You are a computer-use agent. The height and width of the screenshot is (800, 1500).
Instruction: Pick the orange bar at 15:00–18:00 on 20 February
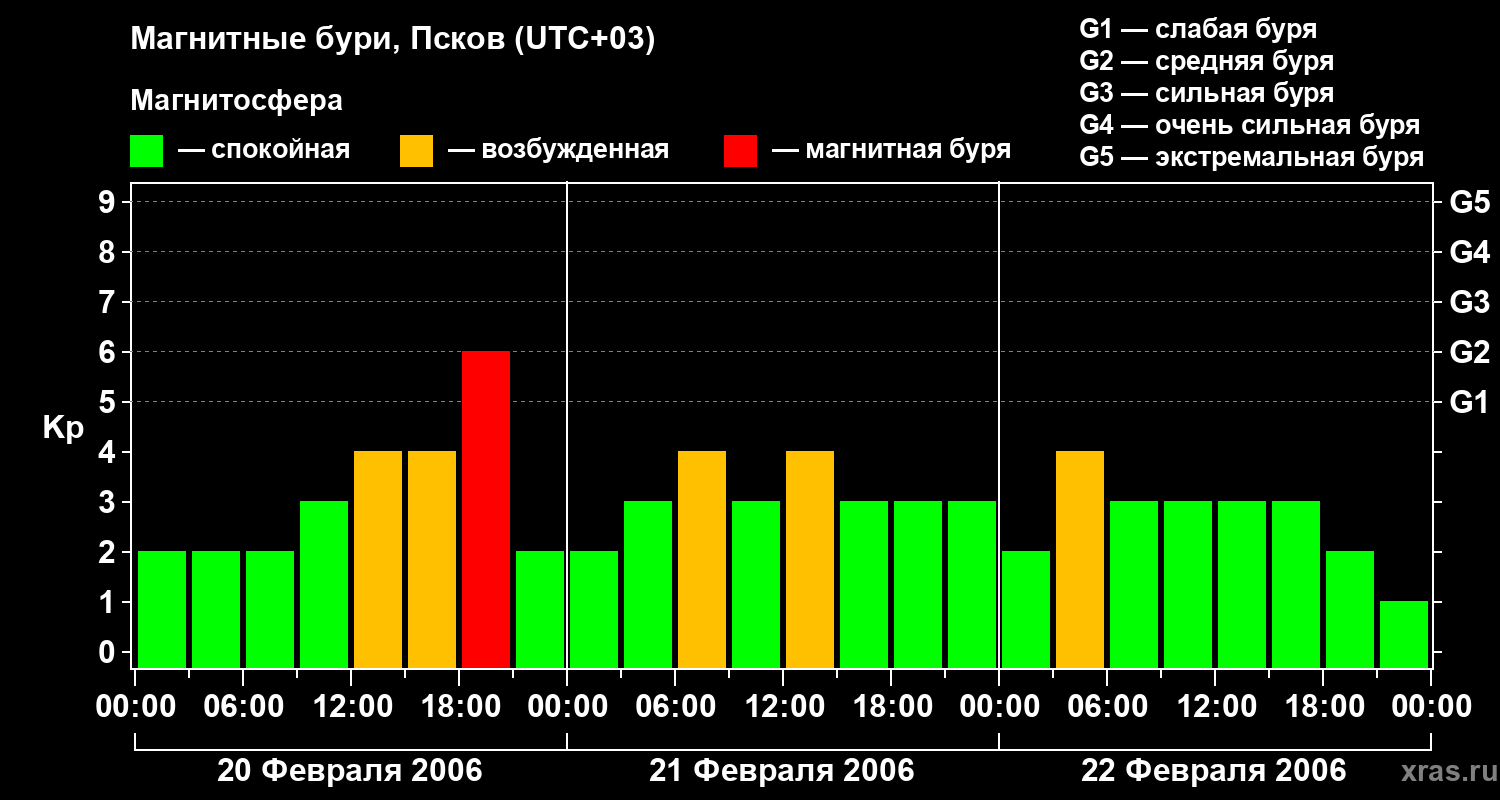[432, 559]
